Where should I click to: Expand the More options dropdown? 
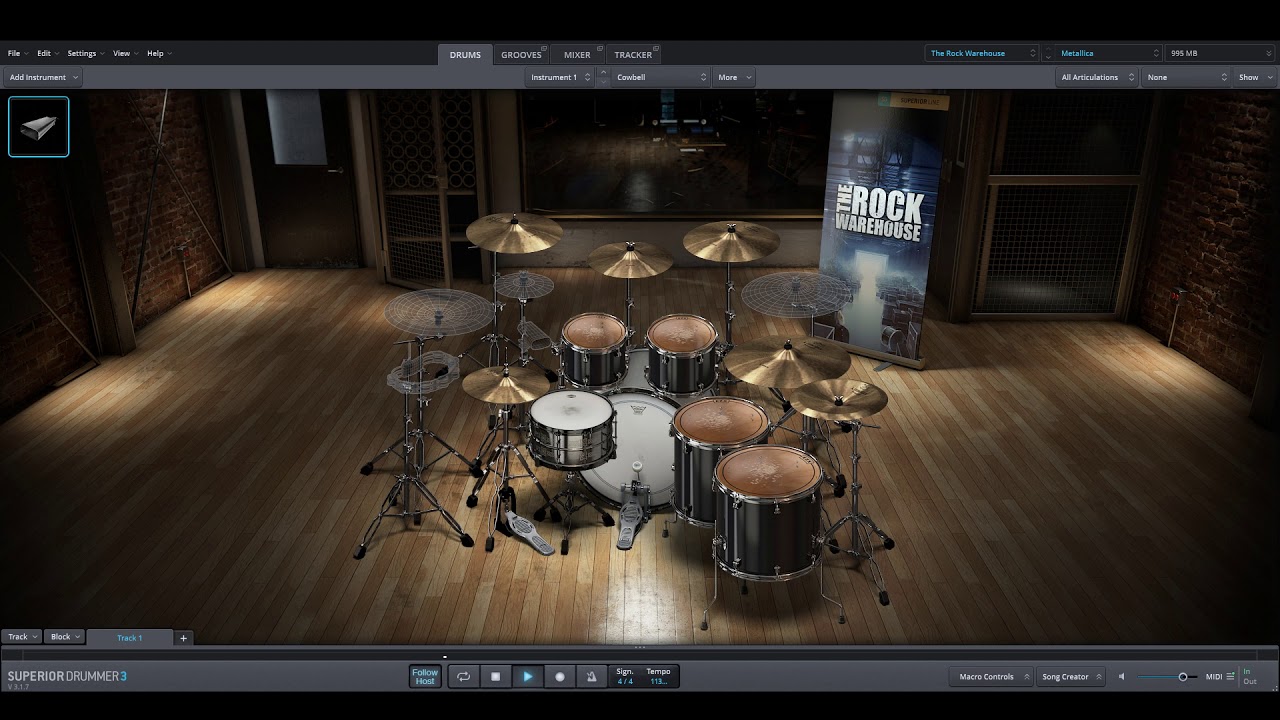pos(734,77)
